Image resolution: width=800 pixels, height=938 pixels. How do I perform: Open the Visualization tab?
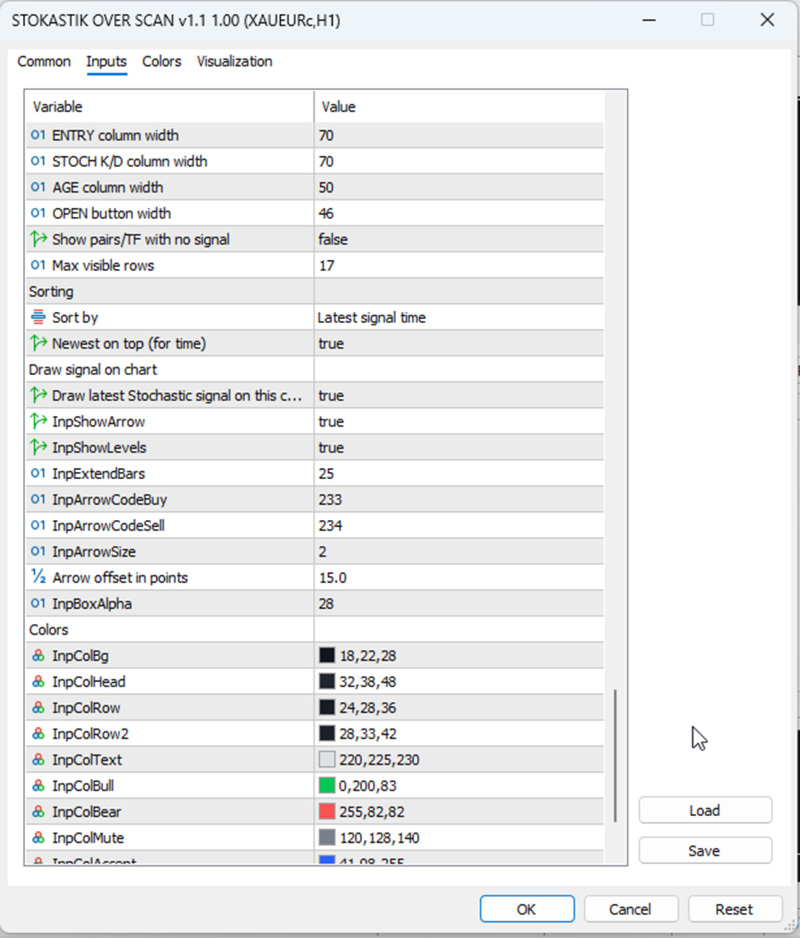point(235,62)
